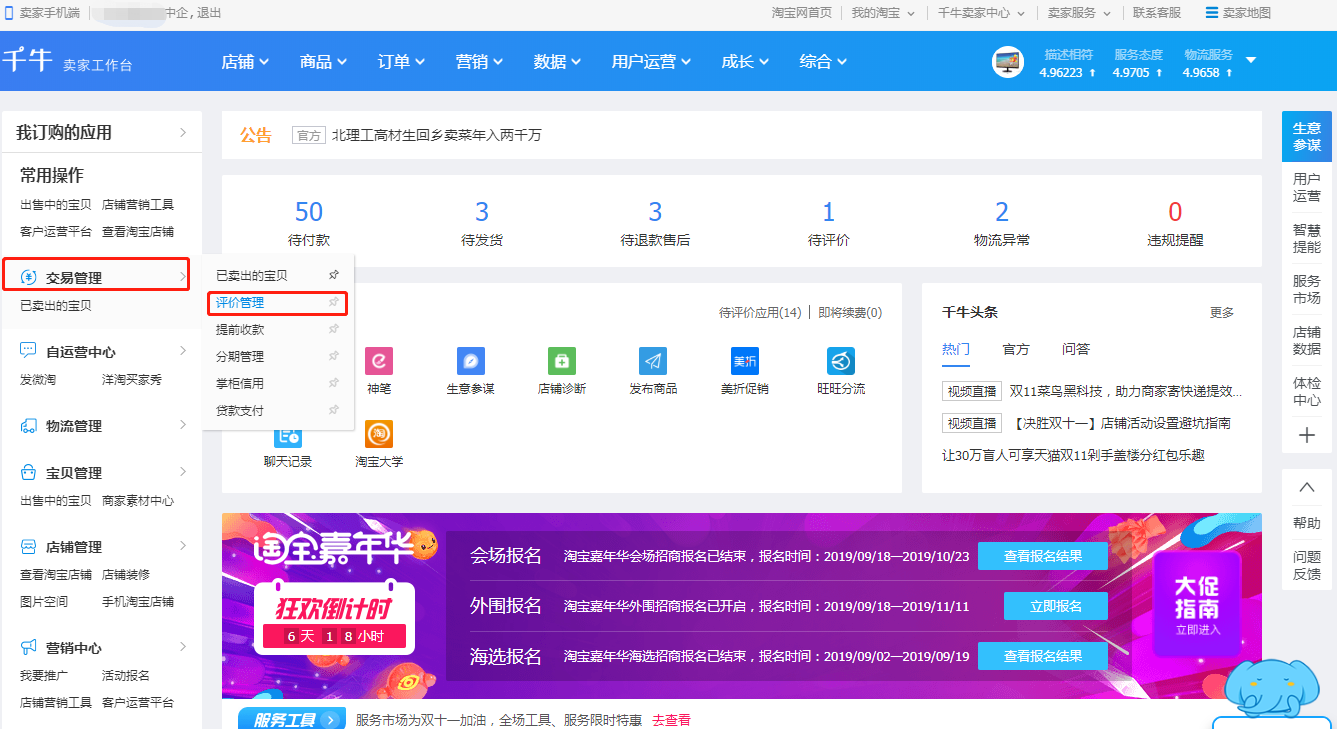Pin 分期管理 submenu item
The image size is (1337, 729).
pos(334,356)
